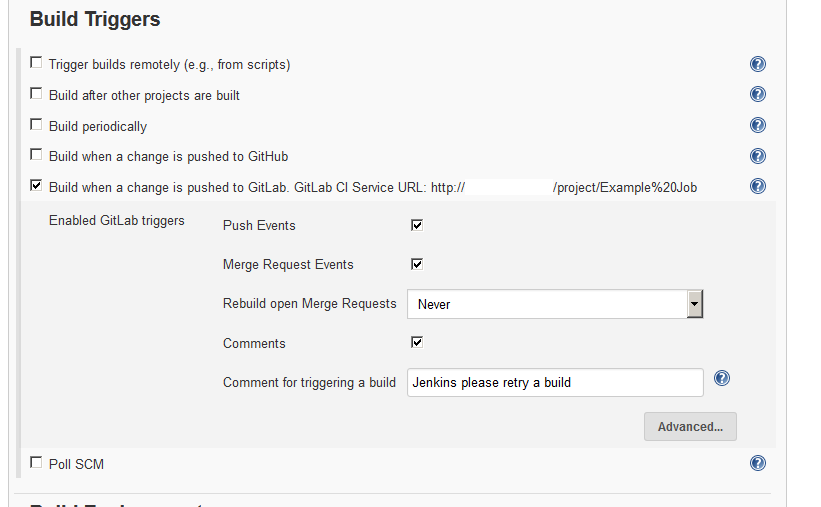Uncheck Merge Request Events
This screenshot has height=507, width=821.
coord(417,264)
